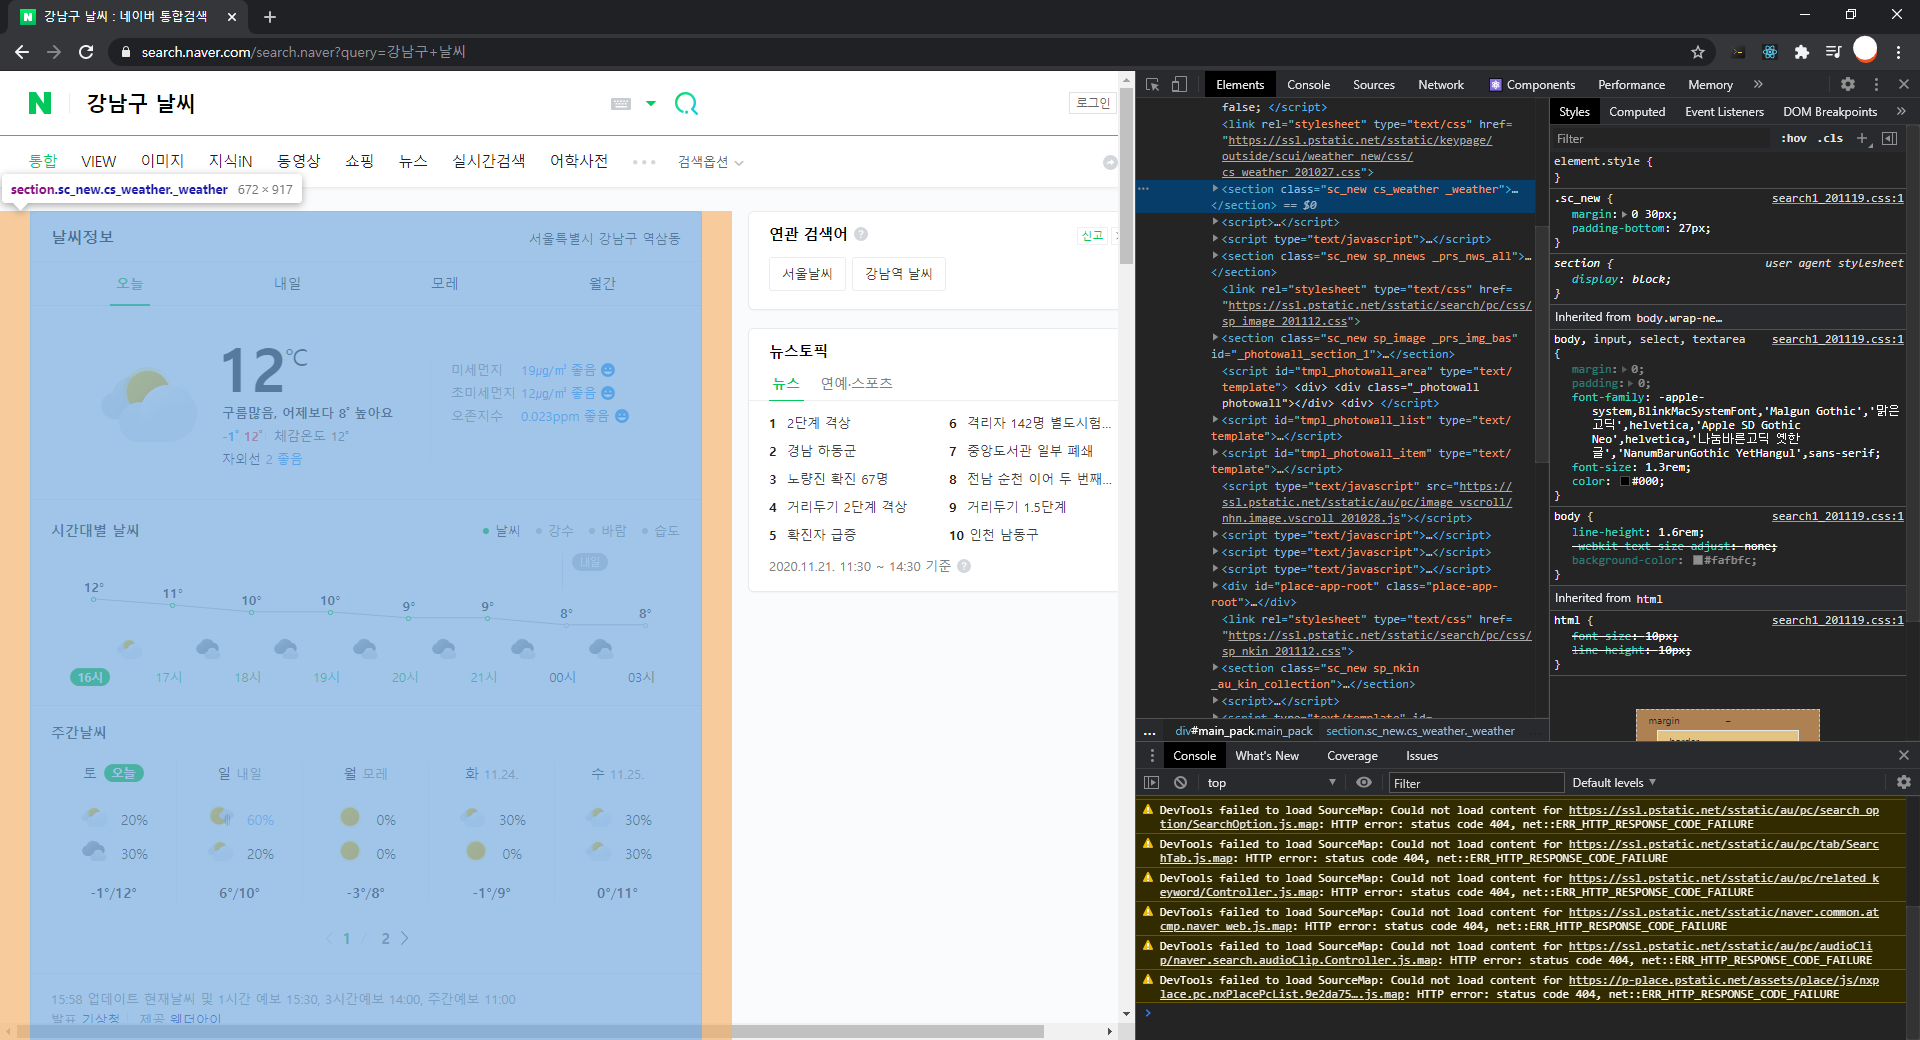Image resolution: width=1920 pixels, height=1040 pixels.
Task: Switch to Computed styles tab
Action: pos(1637,112)
